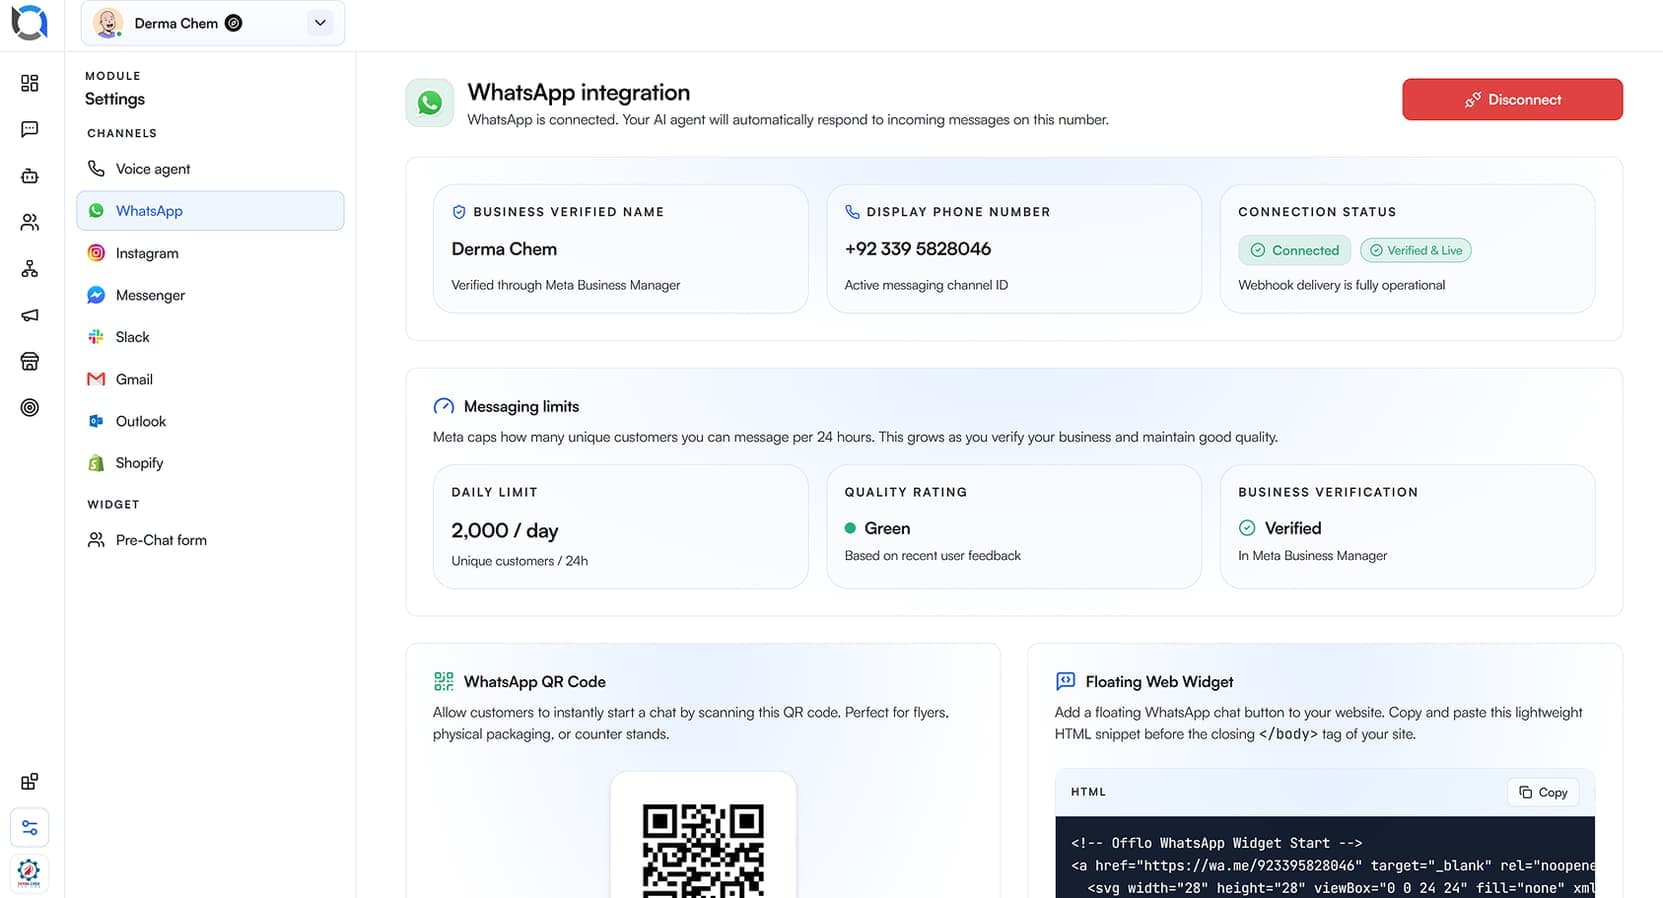Click the phone number +92 339 5828046
Viewport: 1663px width, 898px height.
(x=918, y=249)
